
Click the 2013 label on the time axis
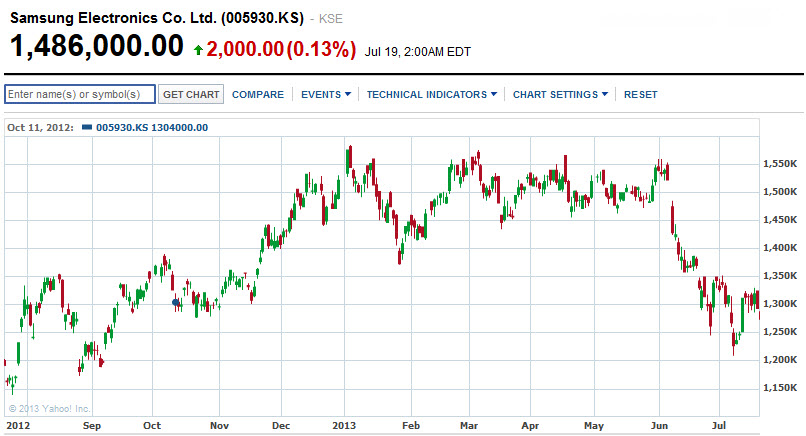pos(344,426)
